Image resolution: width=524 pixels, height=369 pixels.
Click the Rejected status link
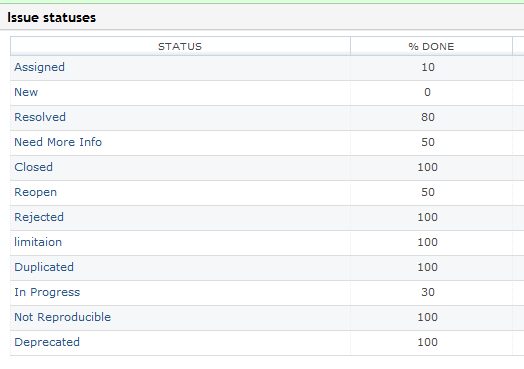(39, 218)
